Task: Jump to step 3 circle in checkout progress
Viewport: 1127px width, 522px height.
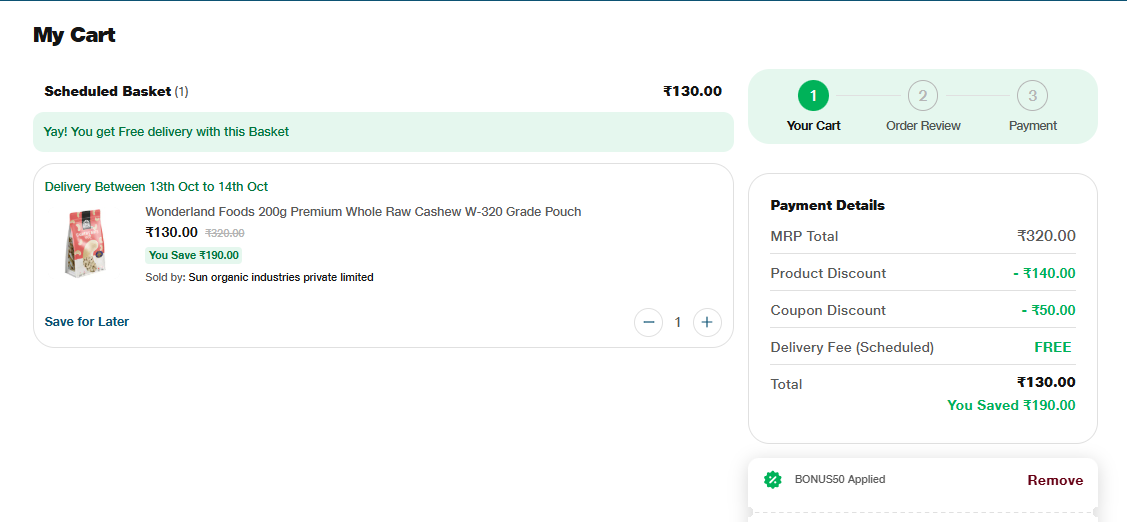Action: coord(1032,96)
